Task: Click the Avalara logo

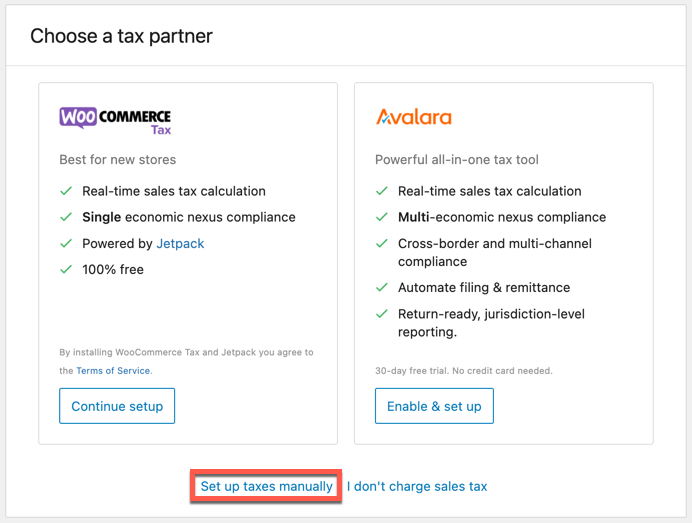Action: (x=414, y=117)
